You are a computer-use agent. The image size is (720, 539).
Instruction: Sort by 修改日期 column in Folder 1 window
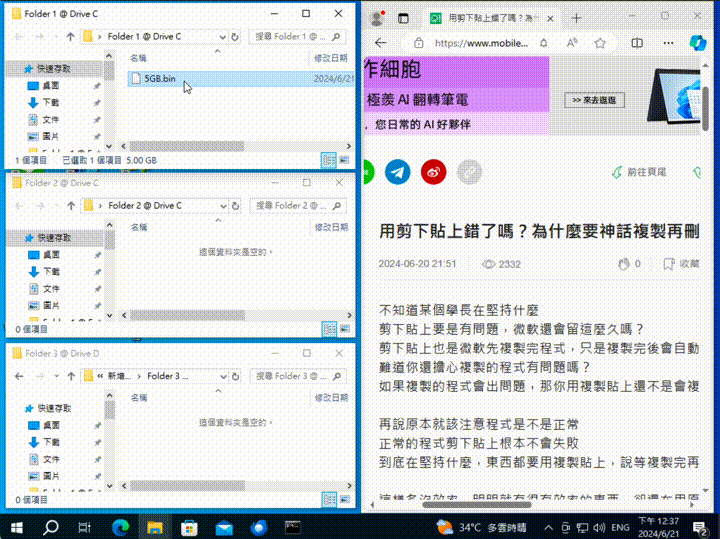pyautogui.click(x=330, y=58)
